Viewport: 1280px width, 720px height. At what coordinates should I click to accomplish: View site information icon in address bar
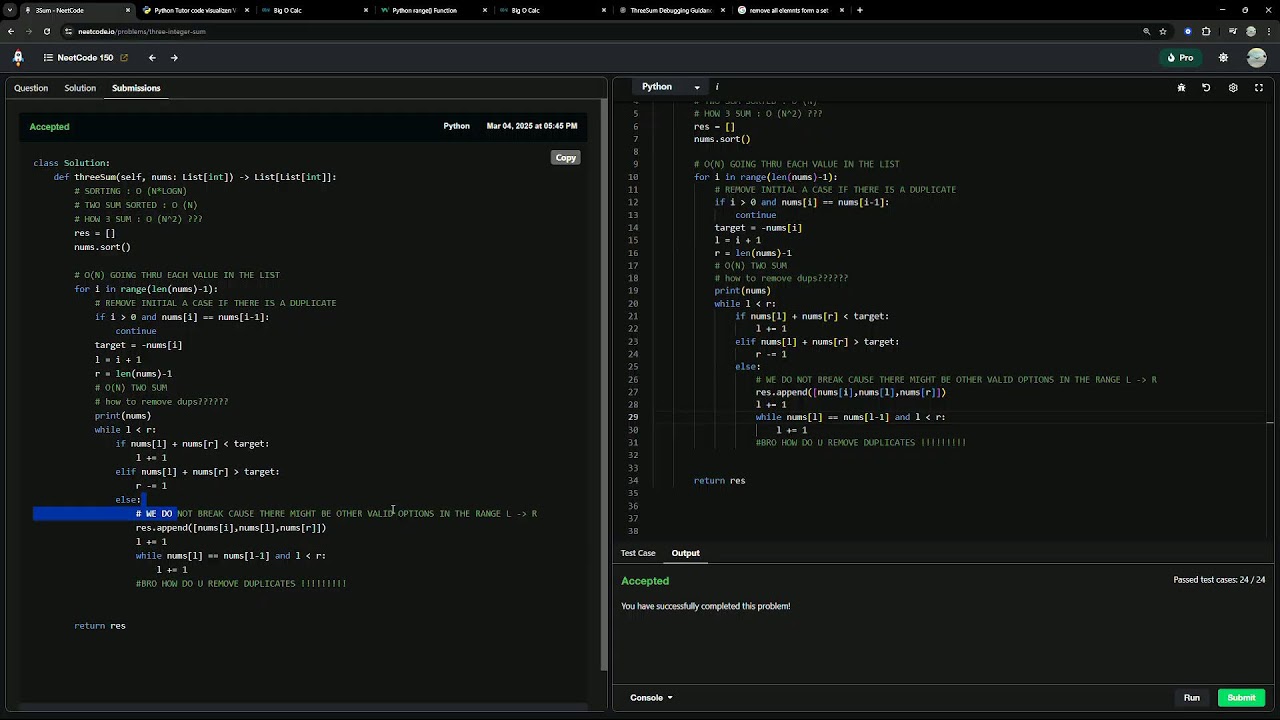click(69, 32)
